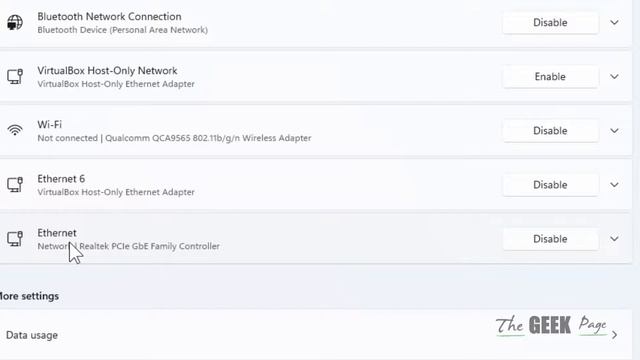The image size is (640, 360).
Task: Click the Ethernet Realtek adapter icon
Action: coord(15,239)
